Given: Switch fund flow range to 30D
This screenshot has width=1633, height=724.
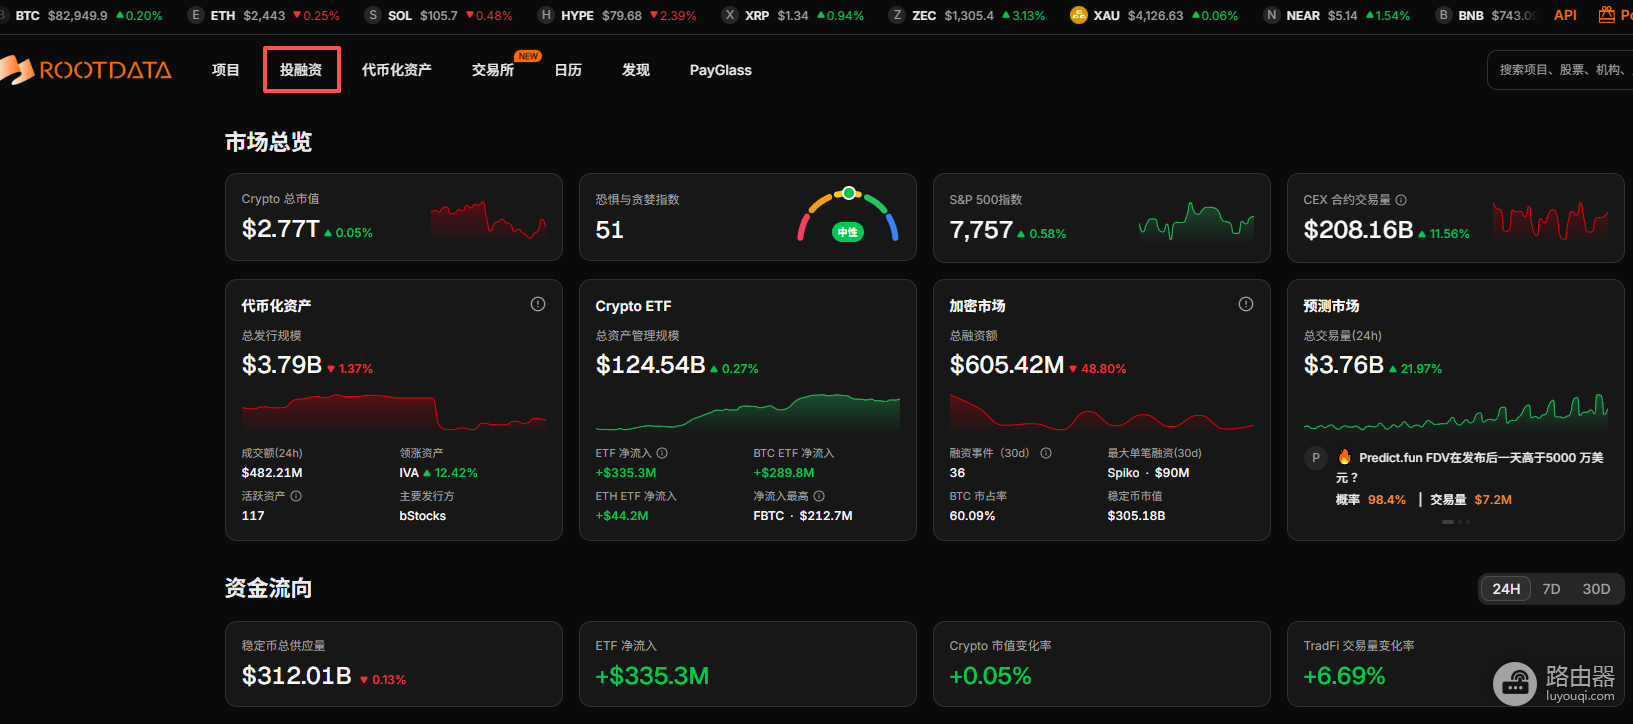Looking at the screenshot, I should [1596, 589].
